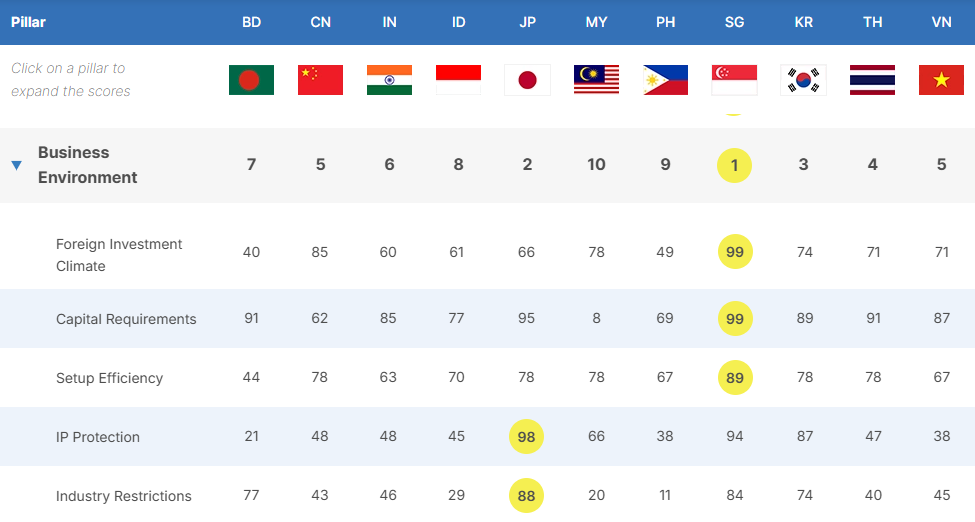This screenshot has height=522, width=975.
Task: Click the China flag icon
Action: (320, 80)
